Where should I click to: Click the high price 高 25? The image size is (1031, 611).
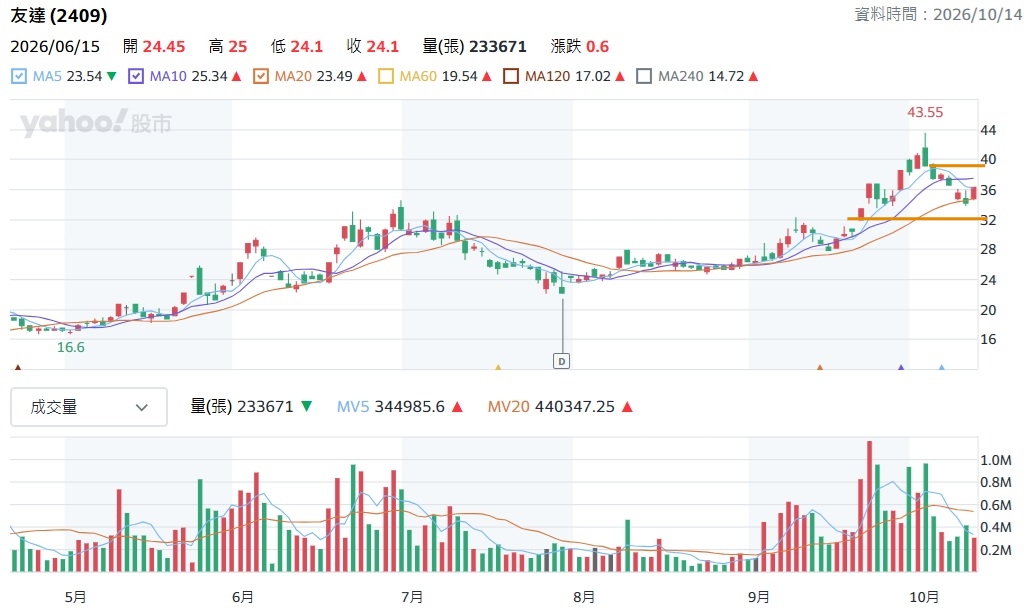tap(228, 47)
